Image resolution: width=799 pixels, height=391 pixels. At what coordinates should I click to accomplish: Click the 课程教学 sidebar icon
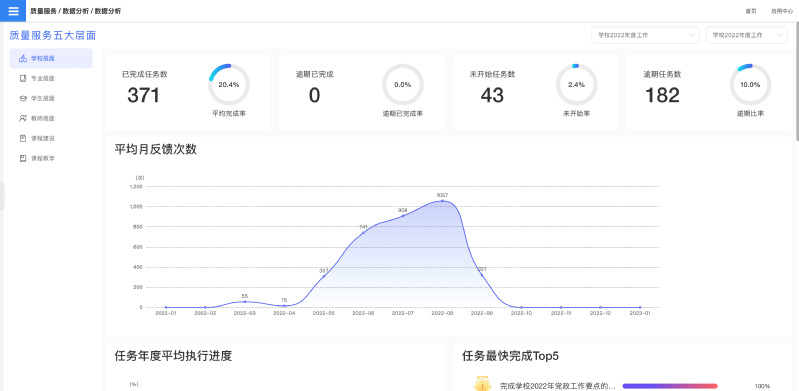(22, 158)
